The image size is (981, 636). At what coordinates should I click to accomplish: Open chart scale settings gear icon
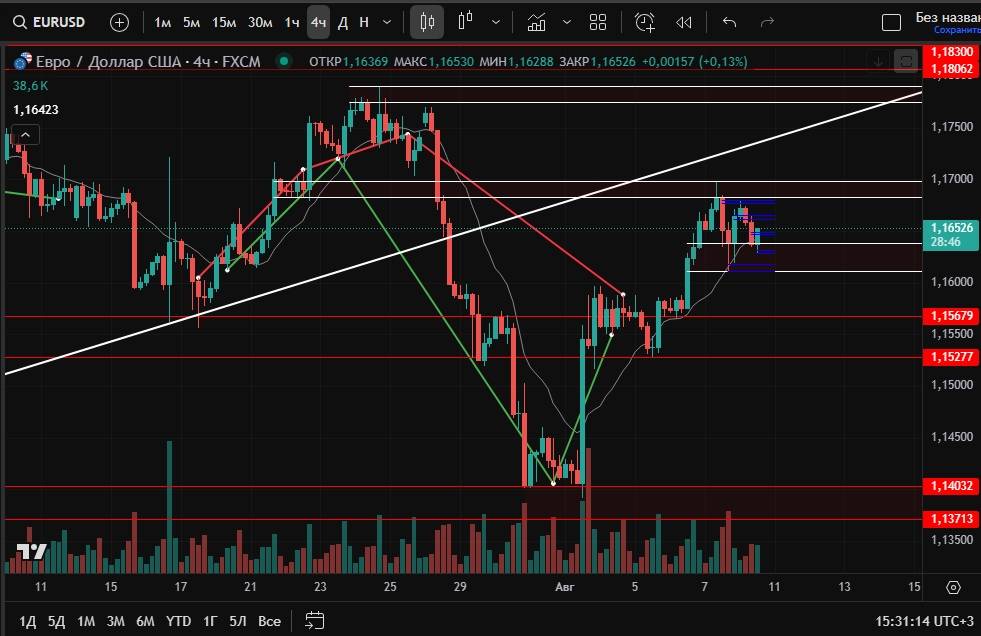(x=953, y=587)
